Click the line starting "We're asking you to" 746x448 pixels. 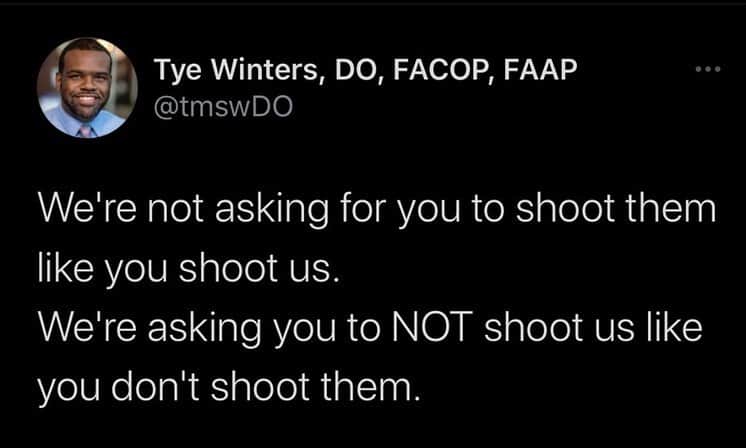tap(370, 328)
